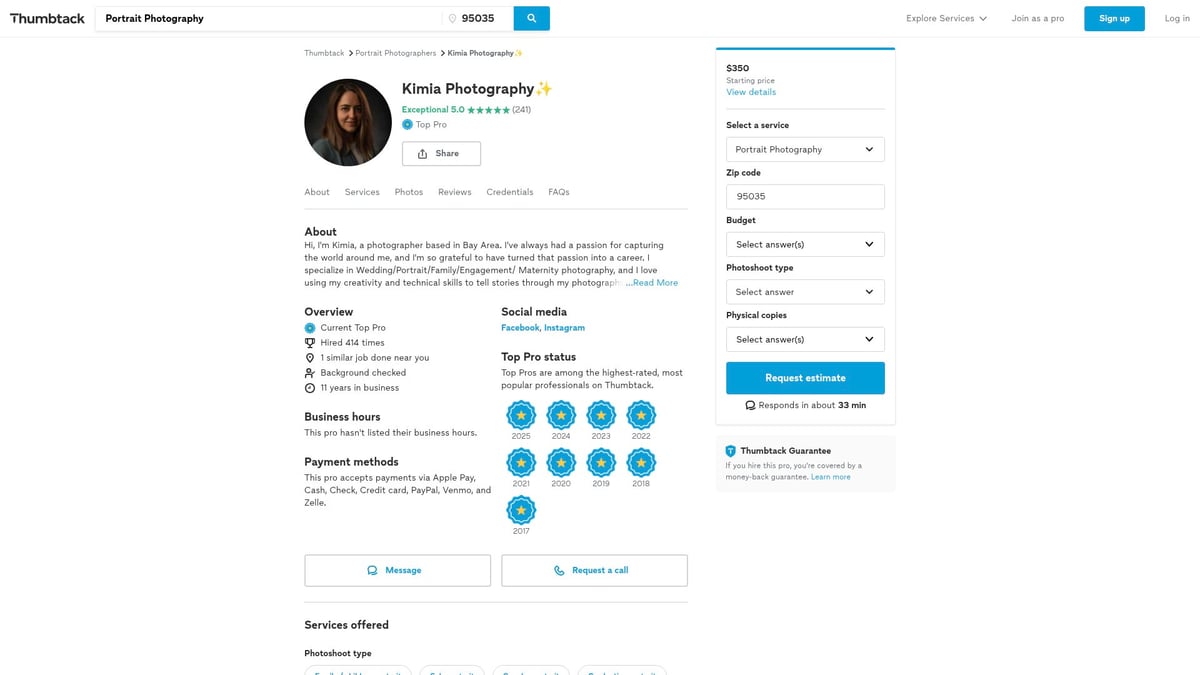The image size is (1200, 675).
Task: Open the Select a service dropdown
Action: point(805,149)
